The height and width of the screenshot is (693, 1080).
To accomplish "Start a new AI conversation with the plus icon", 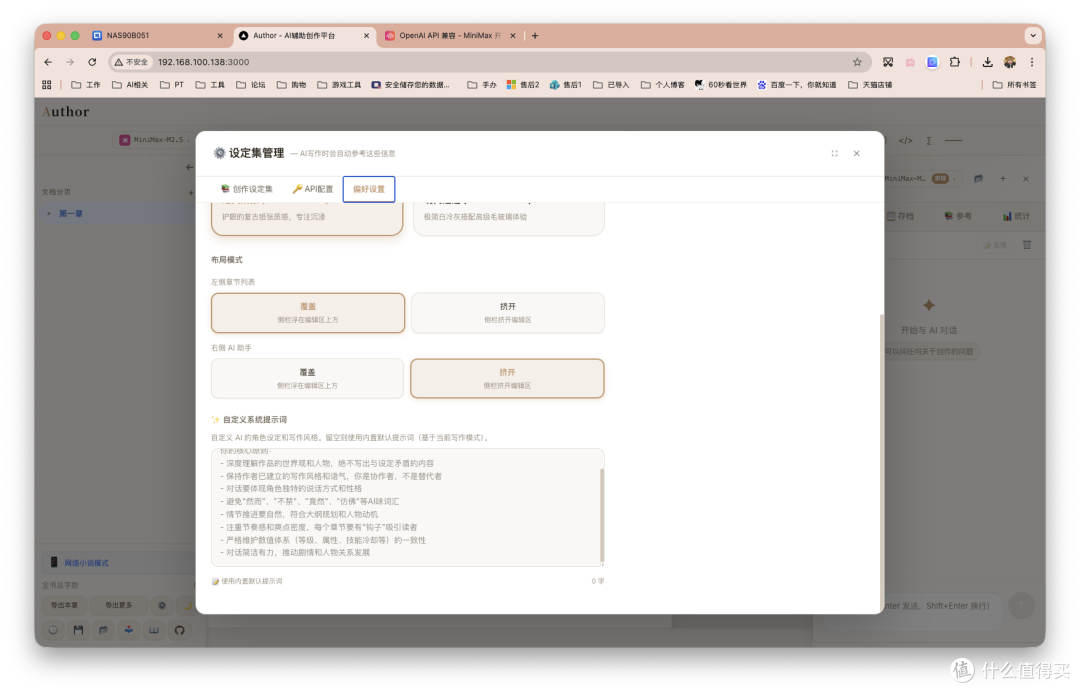I will pos(1003,179).
